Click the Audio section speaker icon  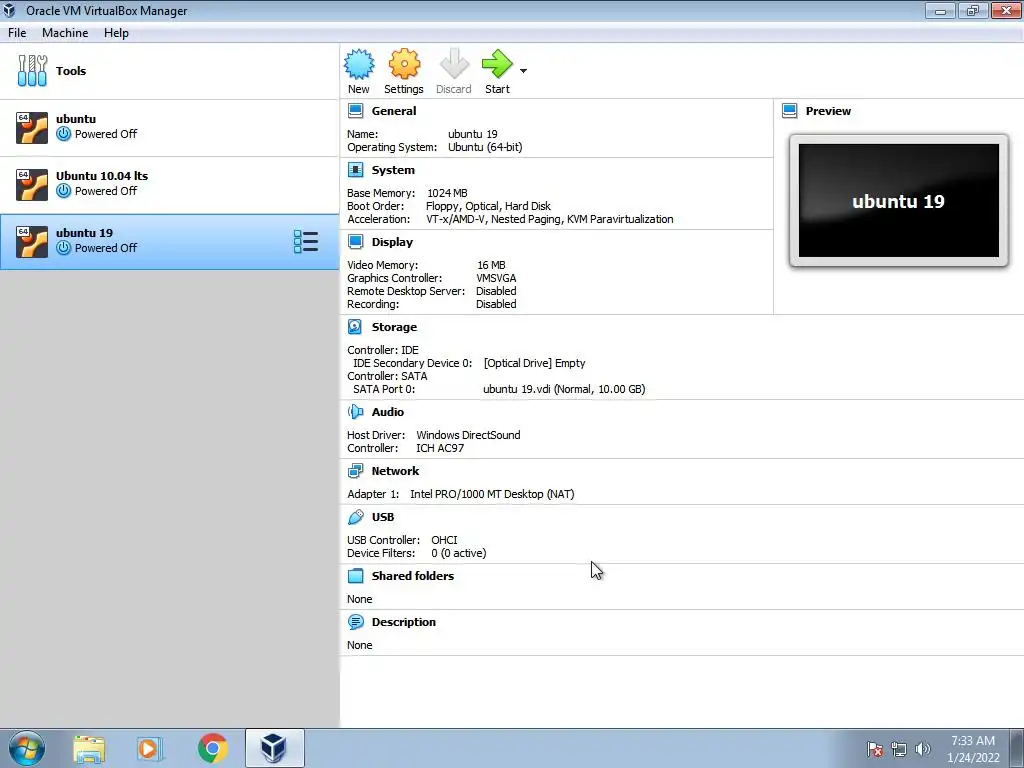click(355, 411)
